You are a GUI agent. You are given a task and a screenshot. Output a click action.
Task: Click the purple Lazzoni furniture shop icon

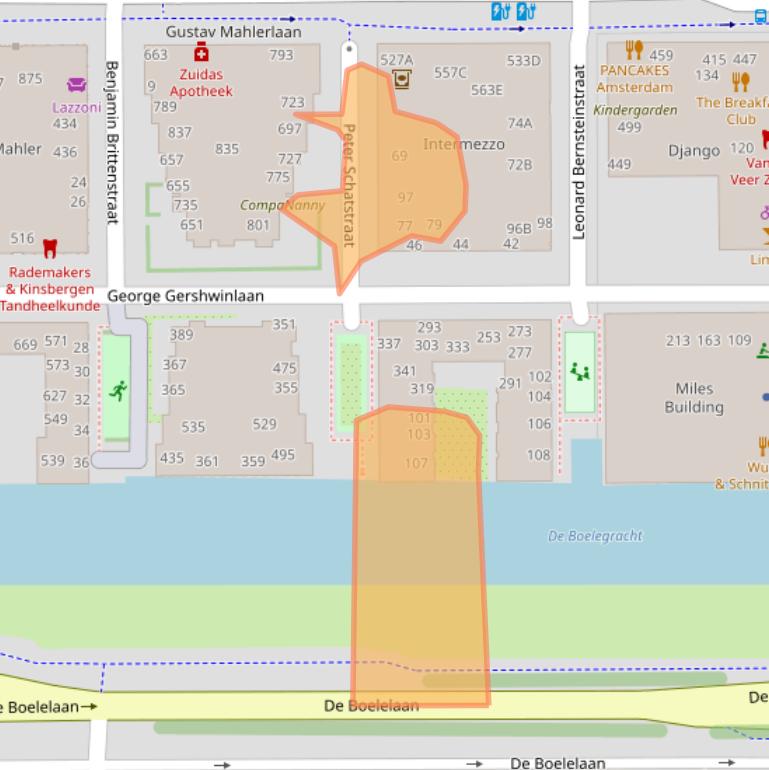76,85
